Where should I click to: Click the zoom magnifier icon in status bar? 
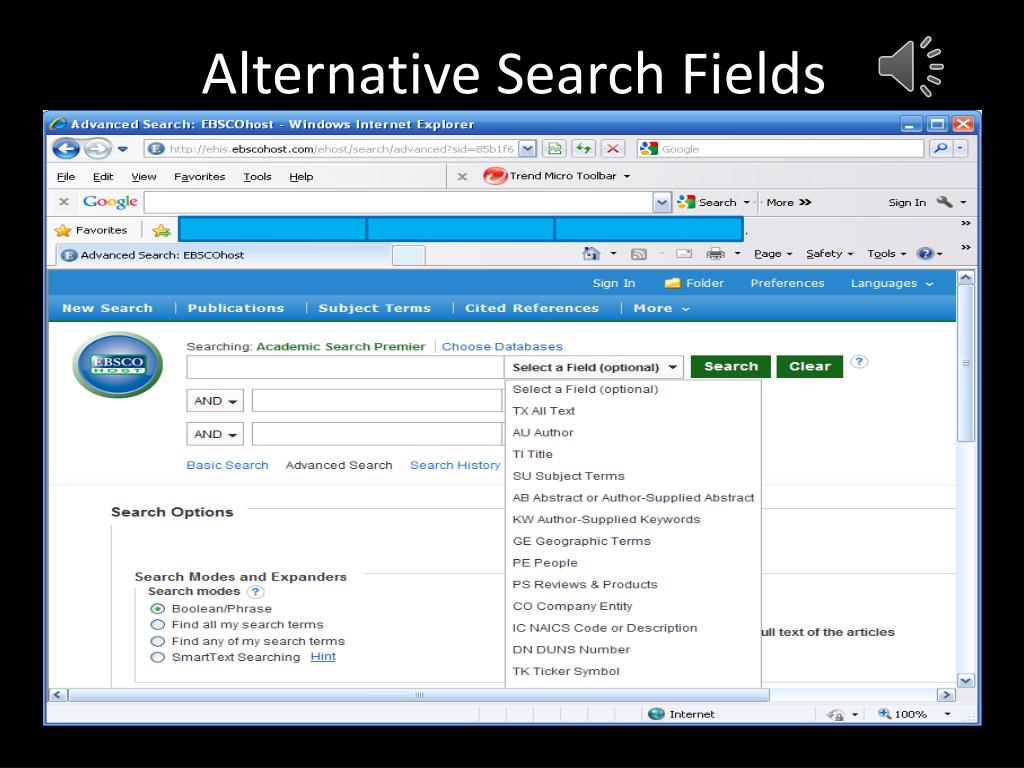coord(885,714)
